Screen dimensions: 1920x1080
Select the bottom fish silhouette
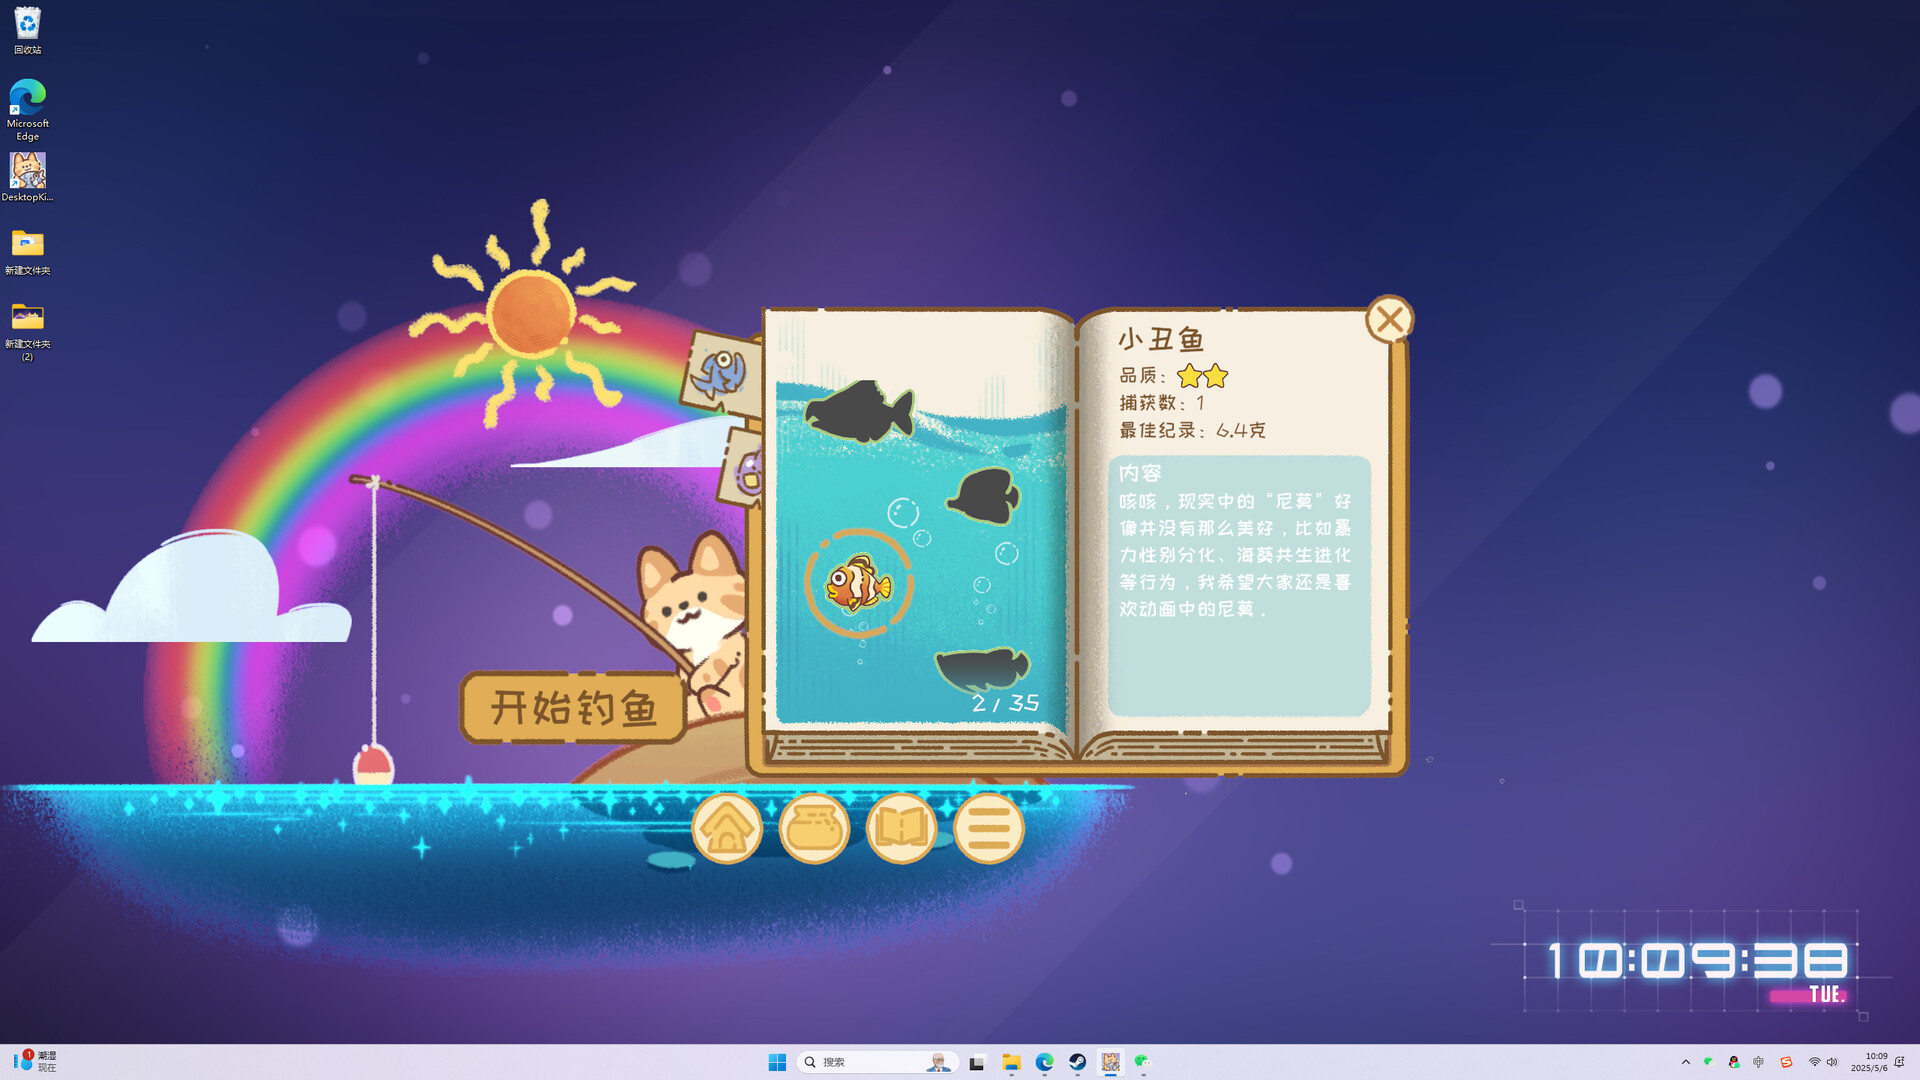[982, 668]
